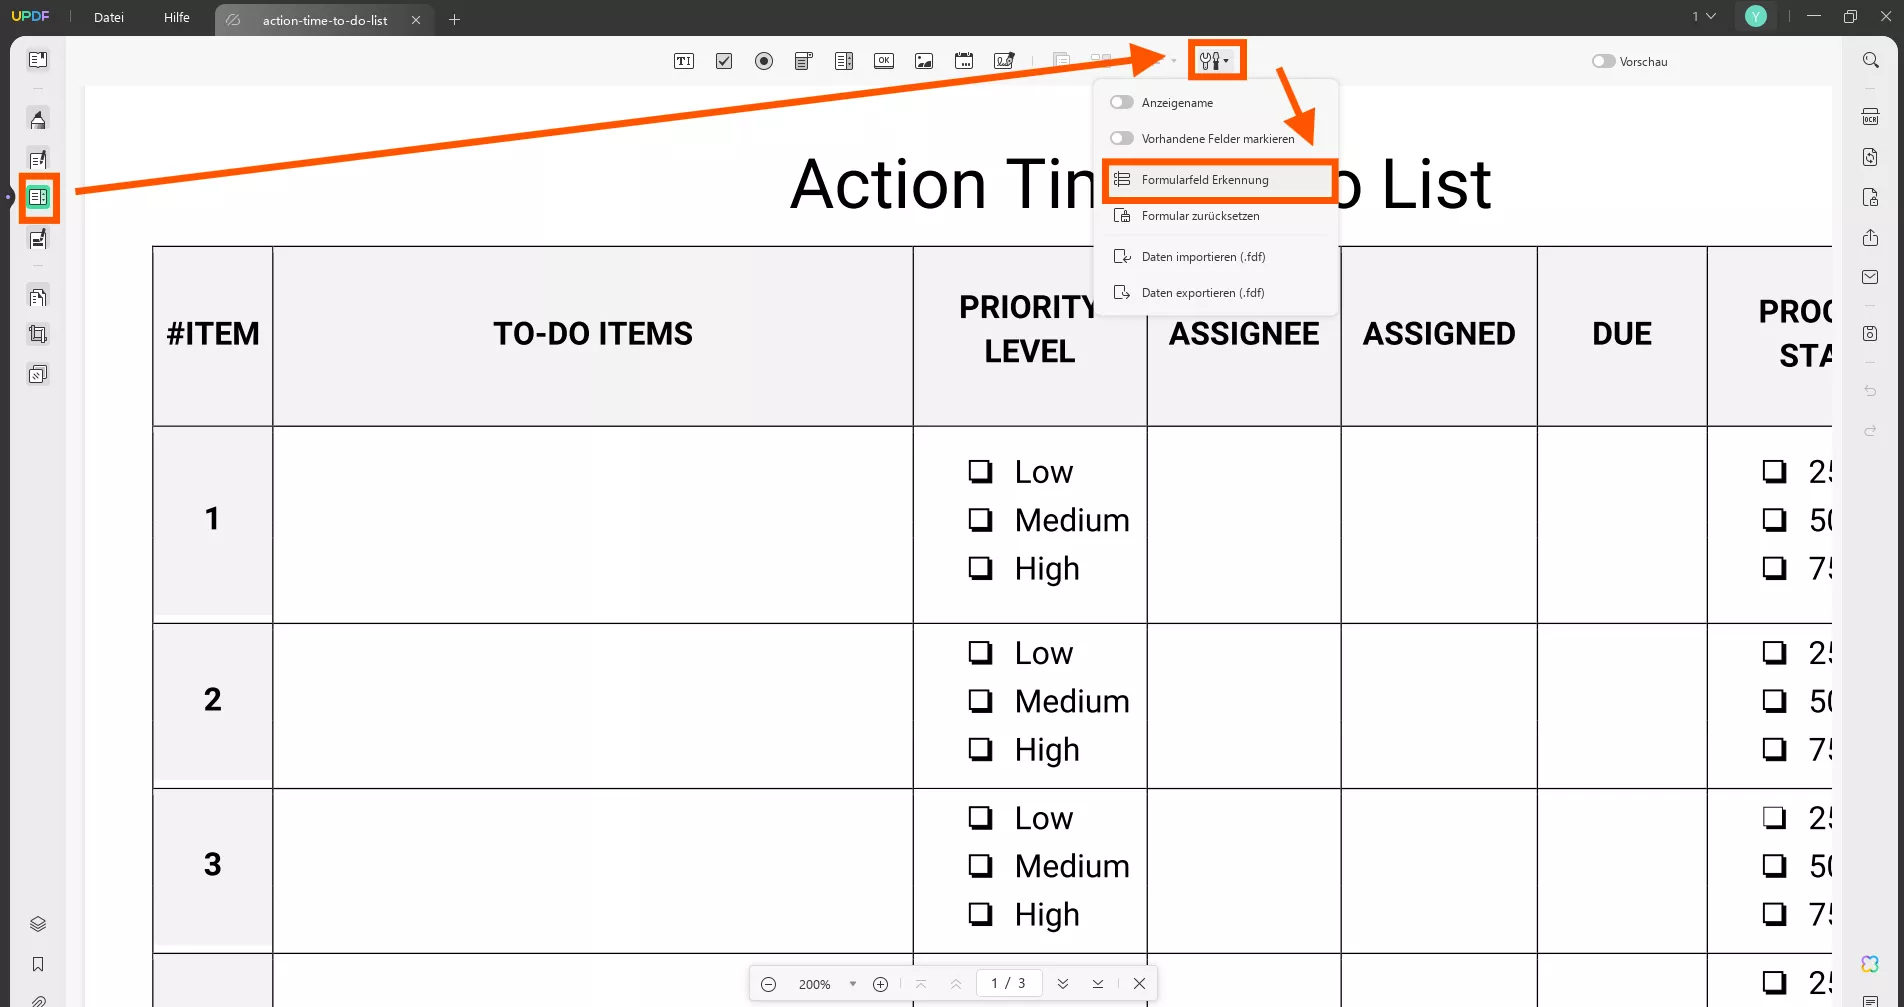Select the Text Field tool
Screen dimensions: 1904x1007
coord(684,61)
